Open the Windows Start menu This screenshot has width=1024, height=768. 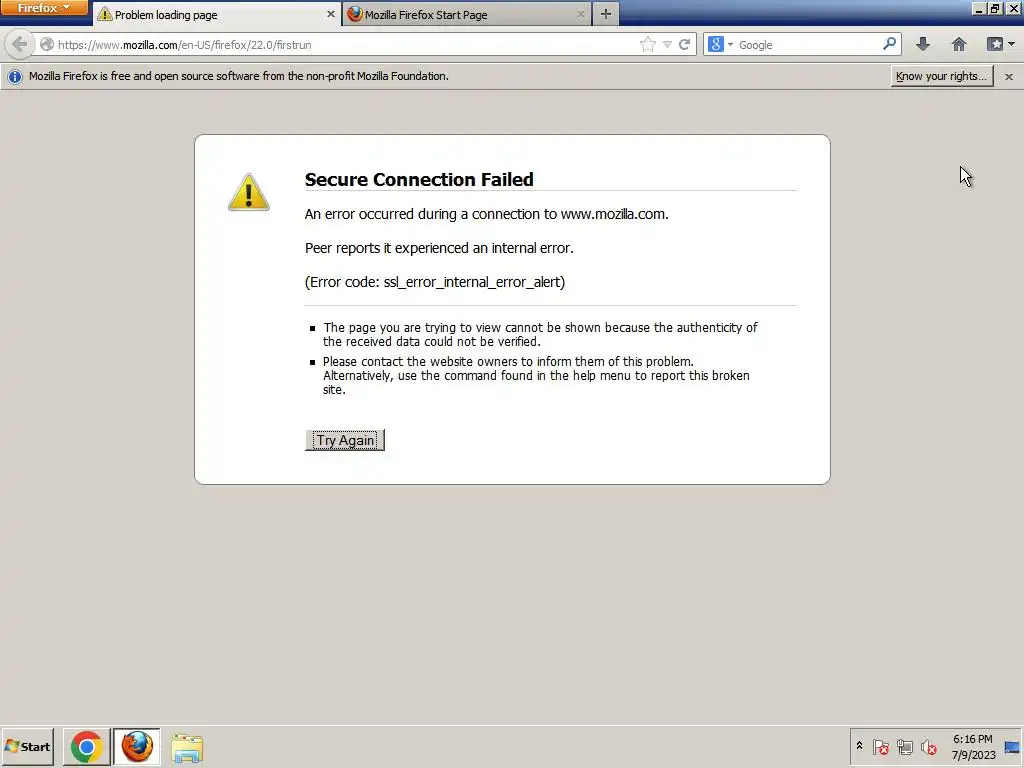click(27, 746)
